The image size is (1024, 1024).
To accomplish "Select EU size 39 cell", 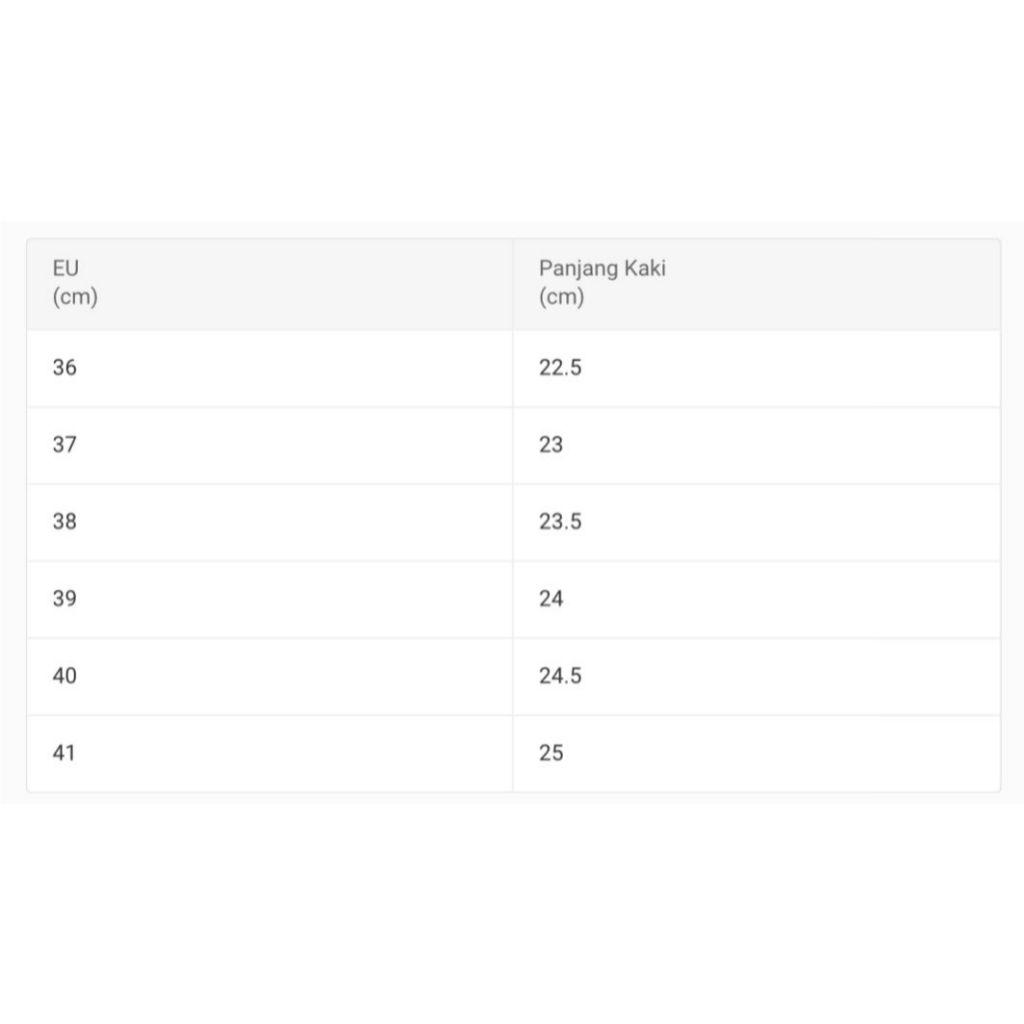I will [x=65, y=599].
